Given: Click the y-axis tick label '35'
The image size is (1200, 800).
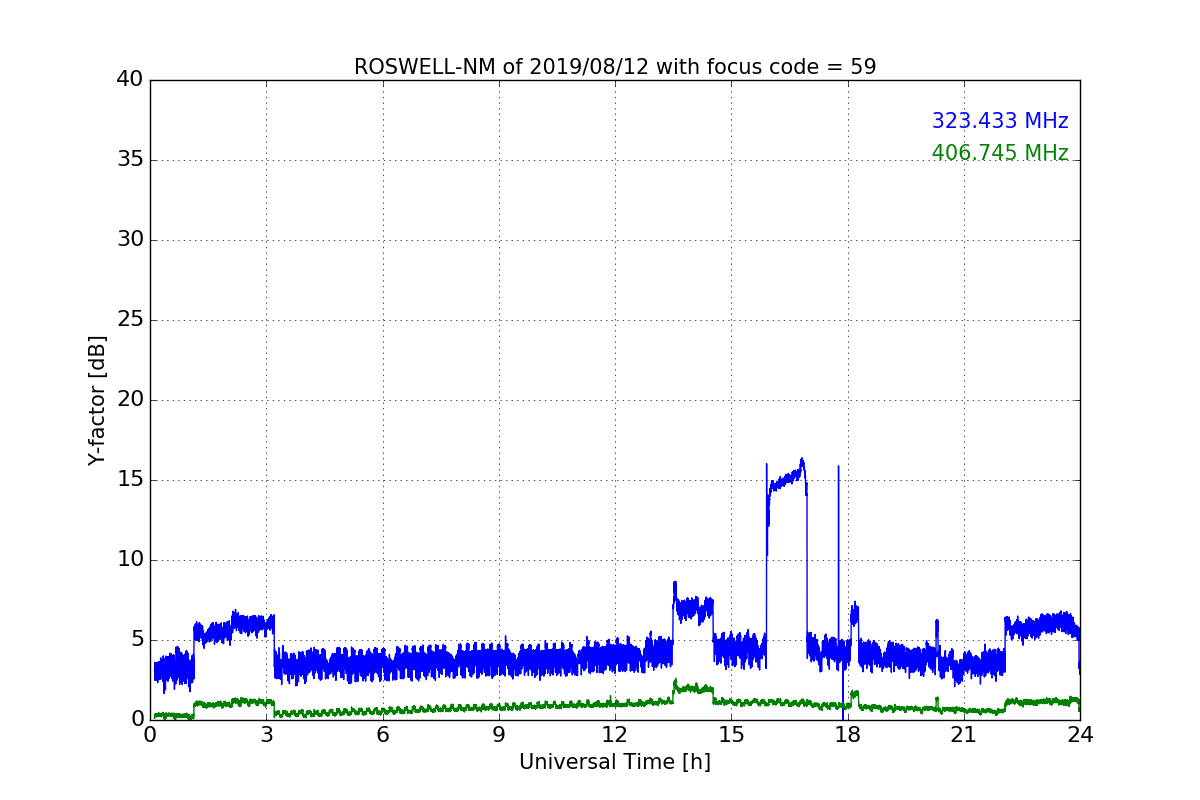Looking at the screenshot, I should point(130,160).
